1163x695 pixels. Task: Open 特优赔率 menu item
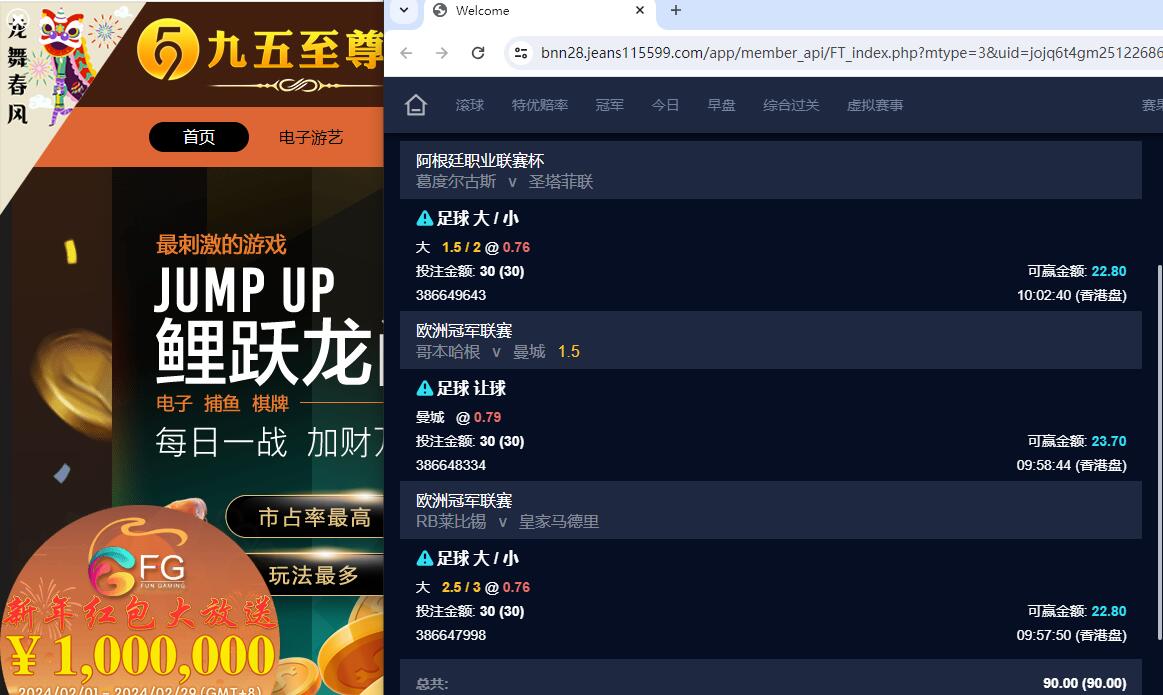[540, 105]
